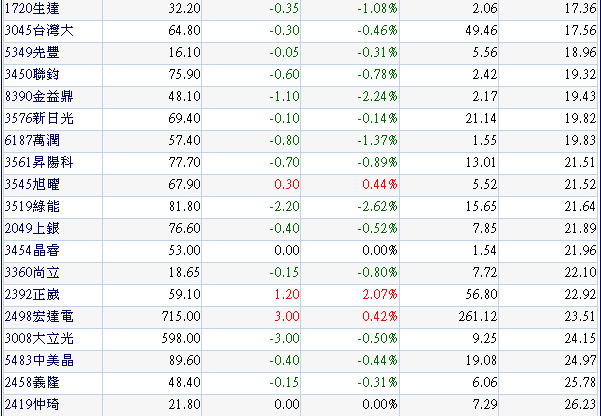601x416 pixels.
Task: Select price 81.80 in 綠能 row
Action: (x=184, y=206)
